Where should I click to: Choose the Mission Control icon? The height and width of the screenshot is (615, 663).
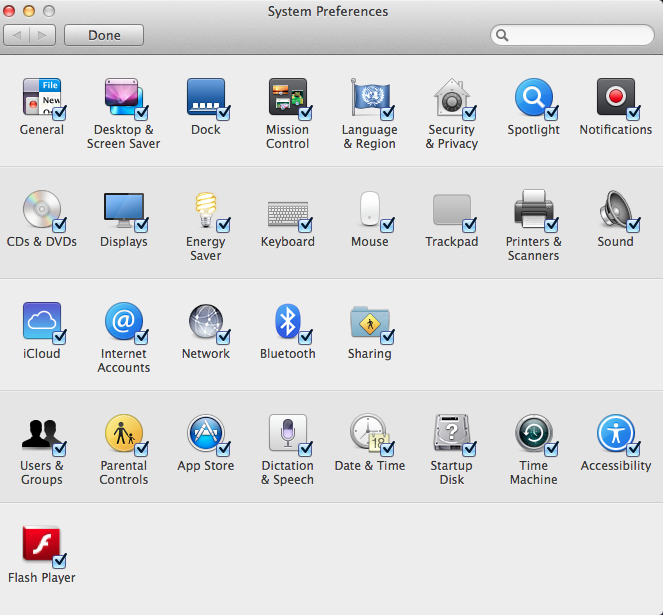click(288, 97)
